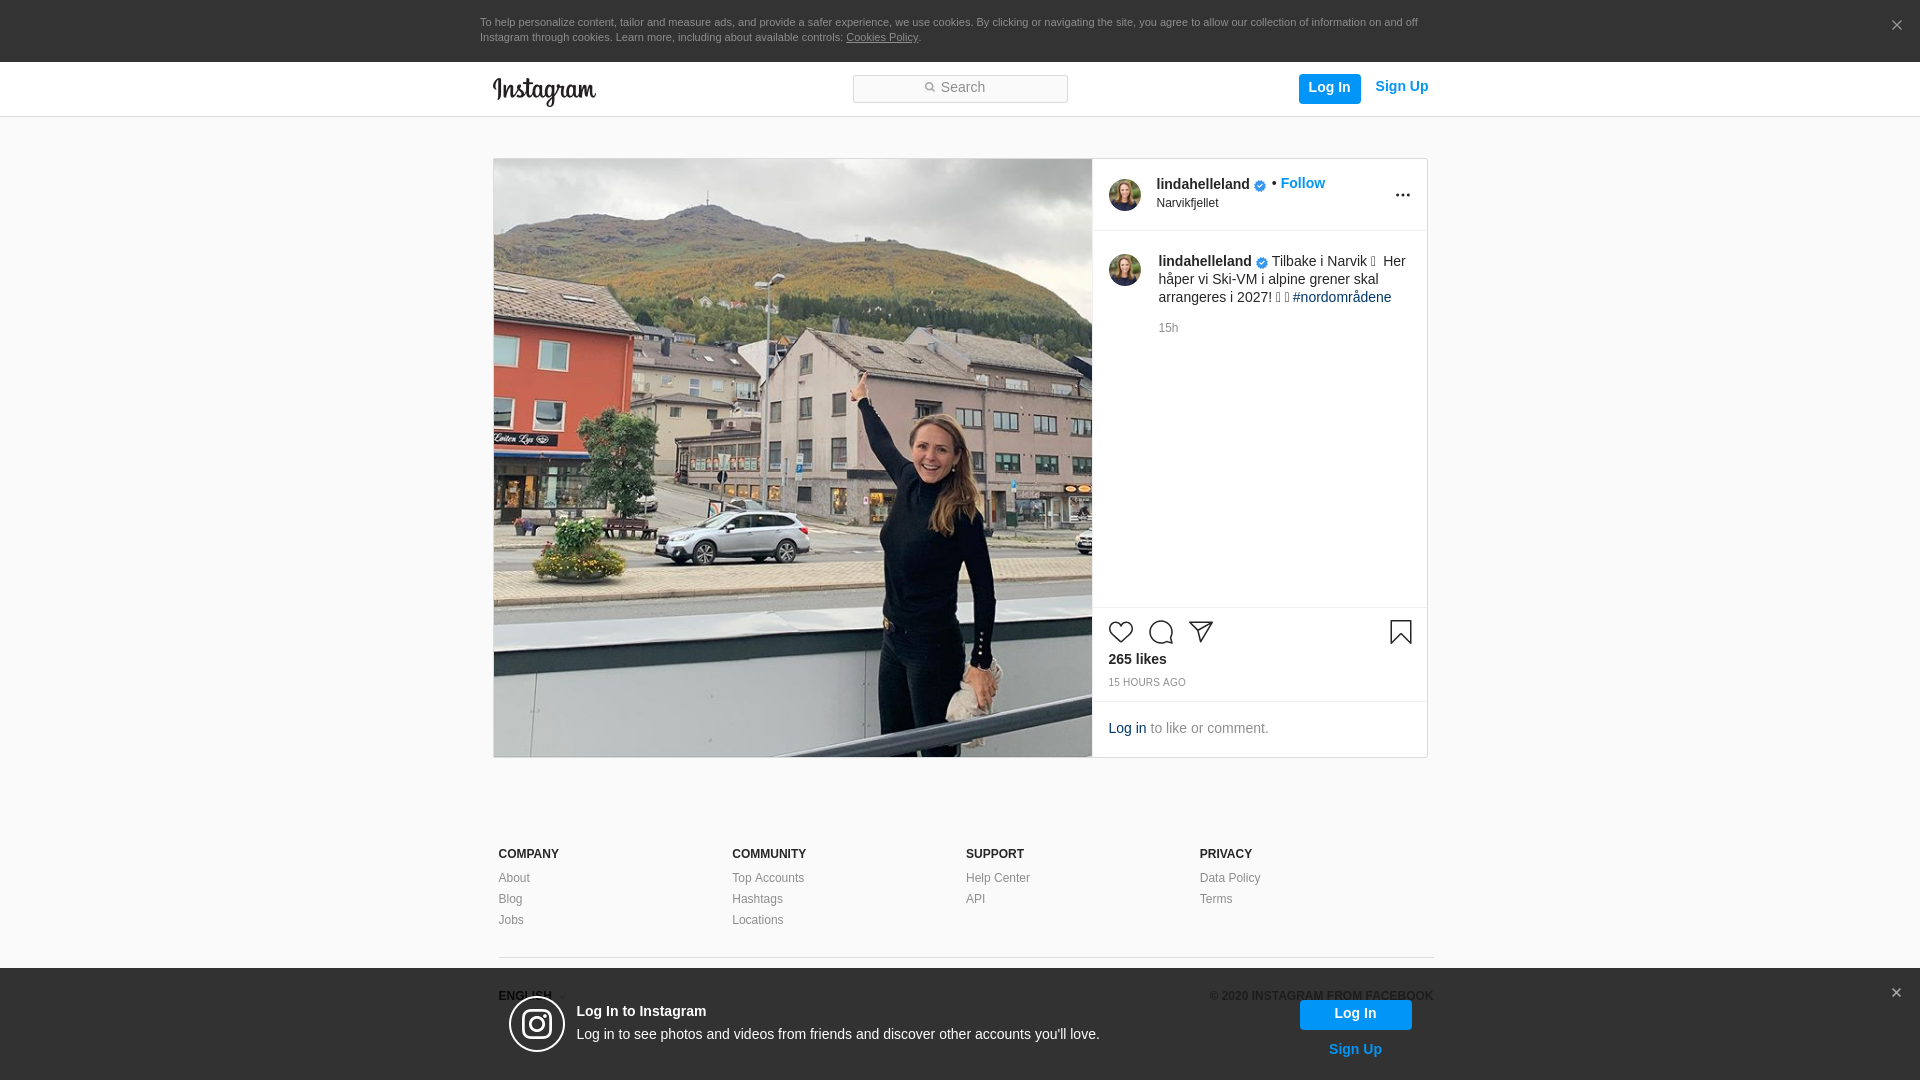This screenshot has width=1920, height=1080.
Task: Click search magnifier icon
Action: [929, 88]
